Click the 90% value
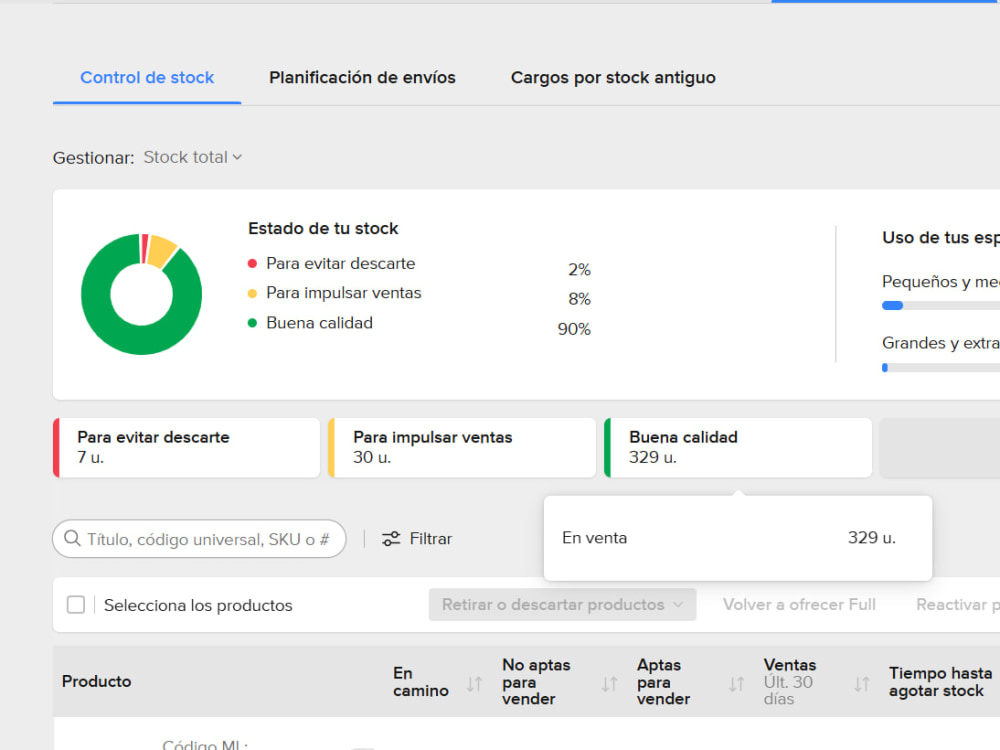The width and height of the screenshot is (1000, 750). pos(574,329)
